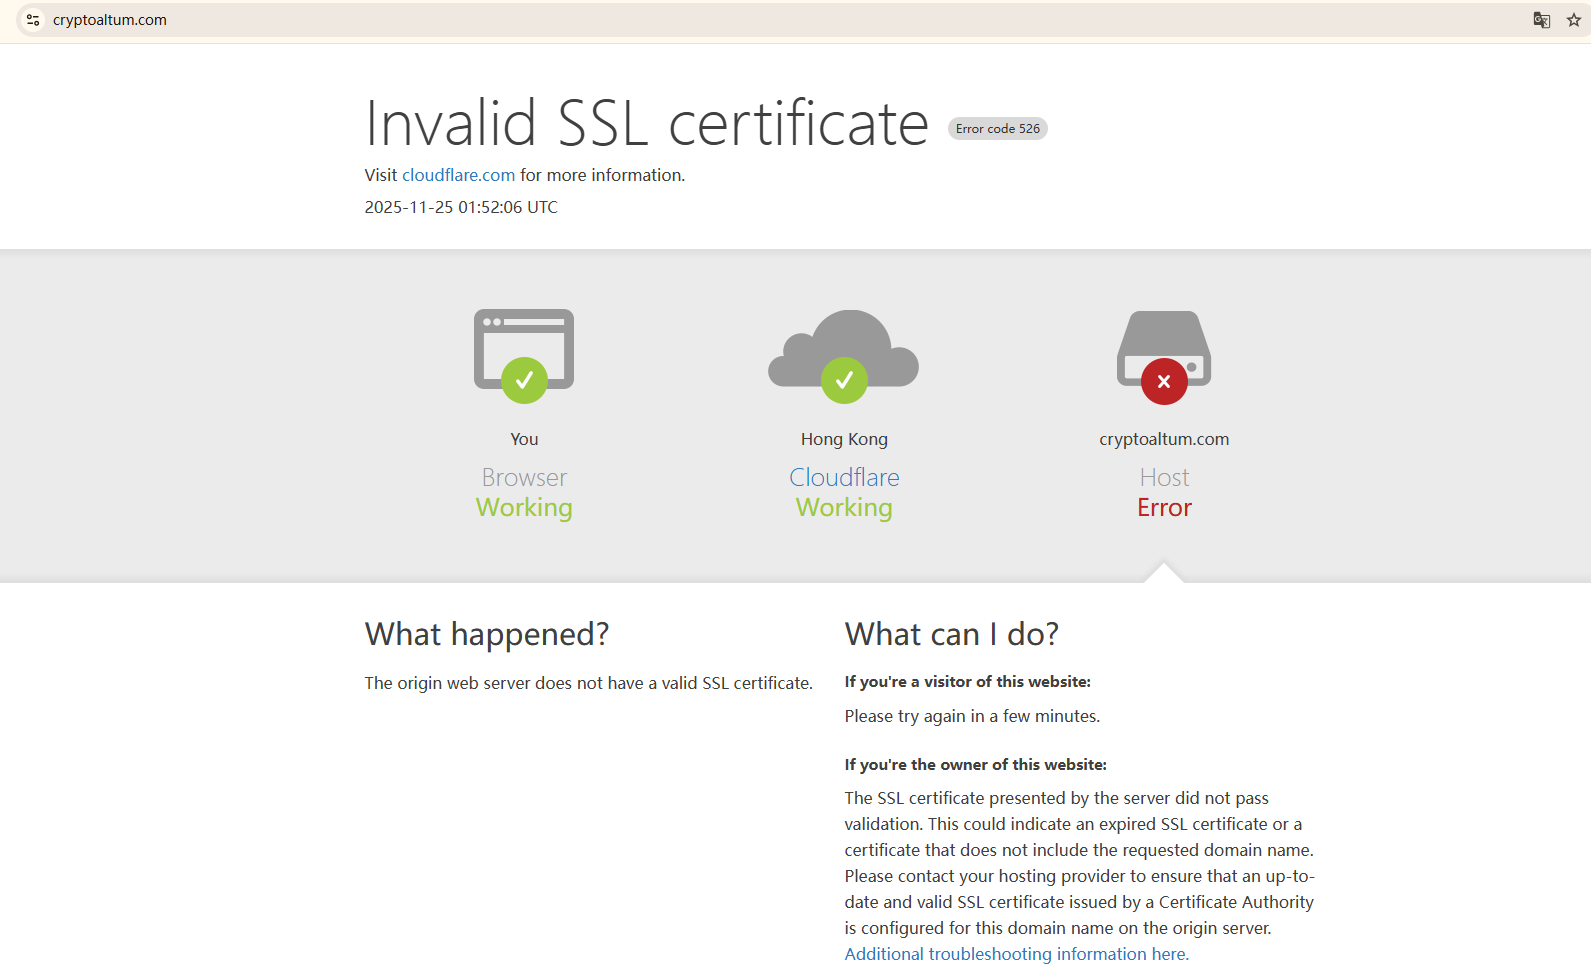
Task: Bookmark this page with the star icon
Action: pyautogui.click(x=1574, y=20)
